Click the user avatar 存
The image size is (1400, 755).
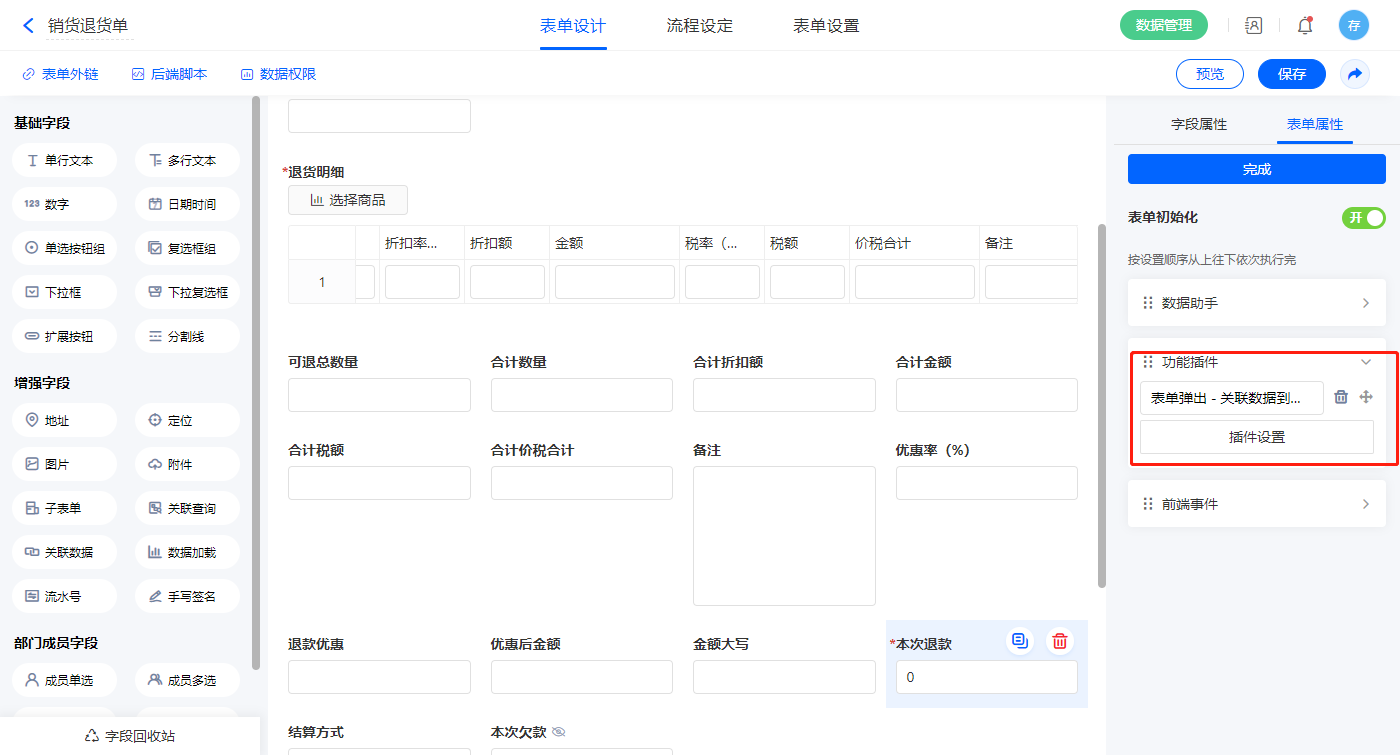(x=1353, y=26)
